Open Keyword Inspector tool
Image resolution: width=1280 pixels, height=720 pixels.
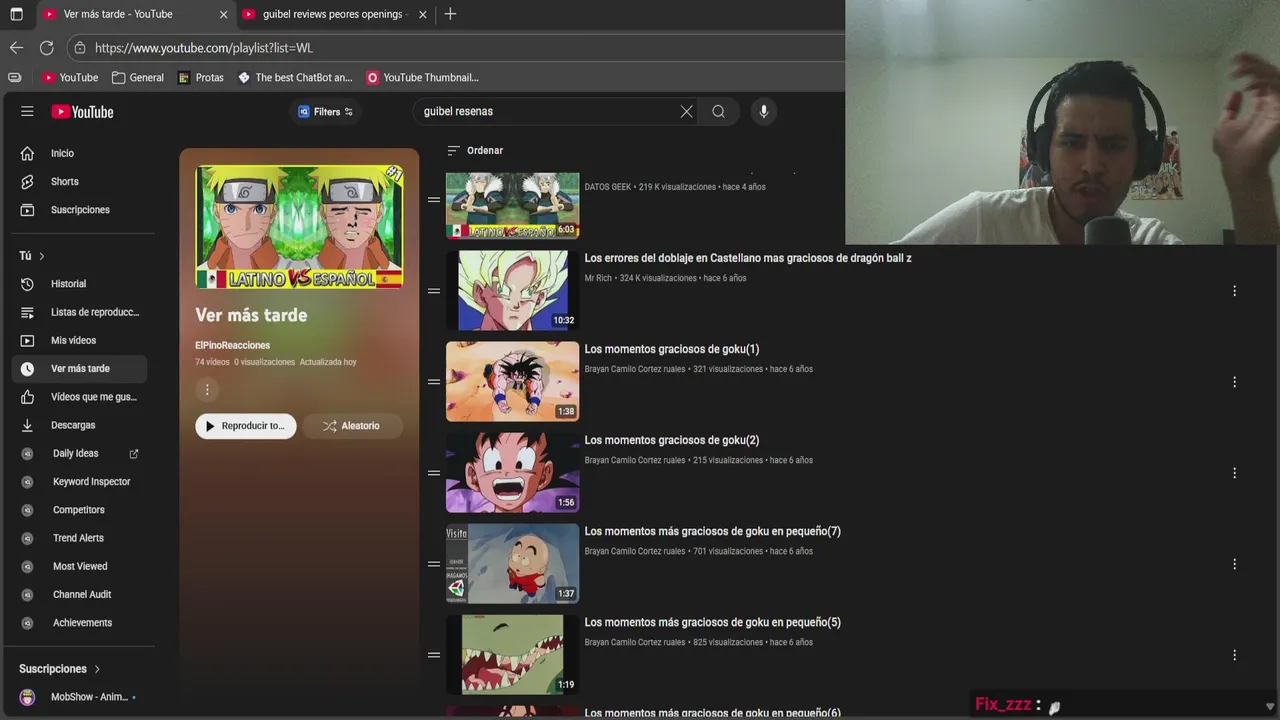(x=80, y=481)
